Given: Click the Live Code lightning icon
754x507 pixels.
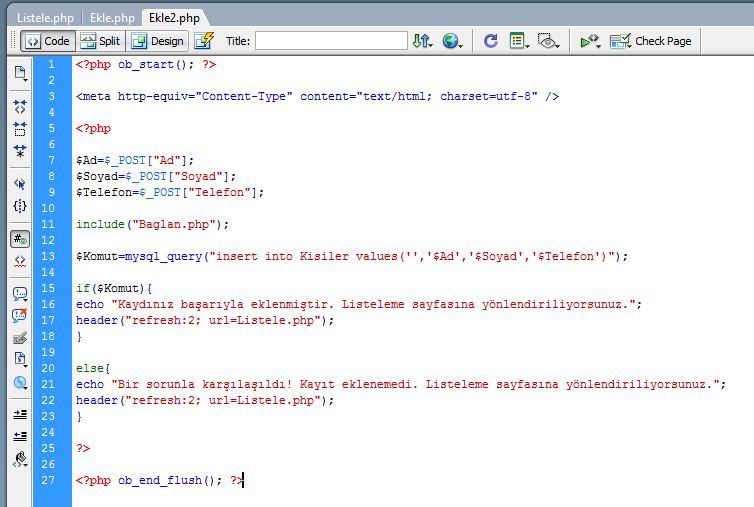Looking at the screenshot, I should coord(204,41).
